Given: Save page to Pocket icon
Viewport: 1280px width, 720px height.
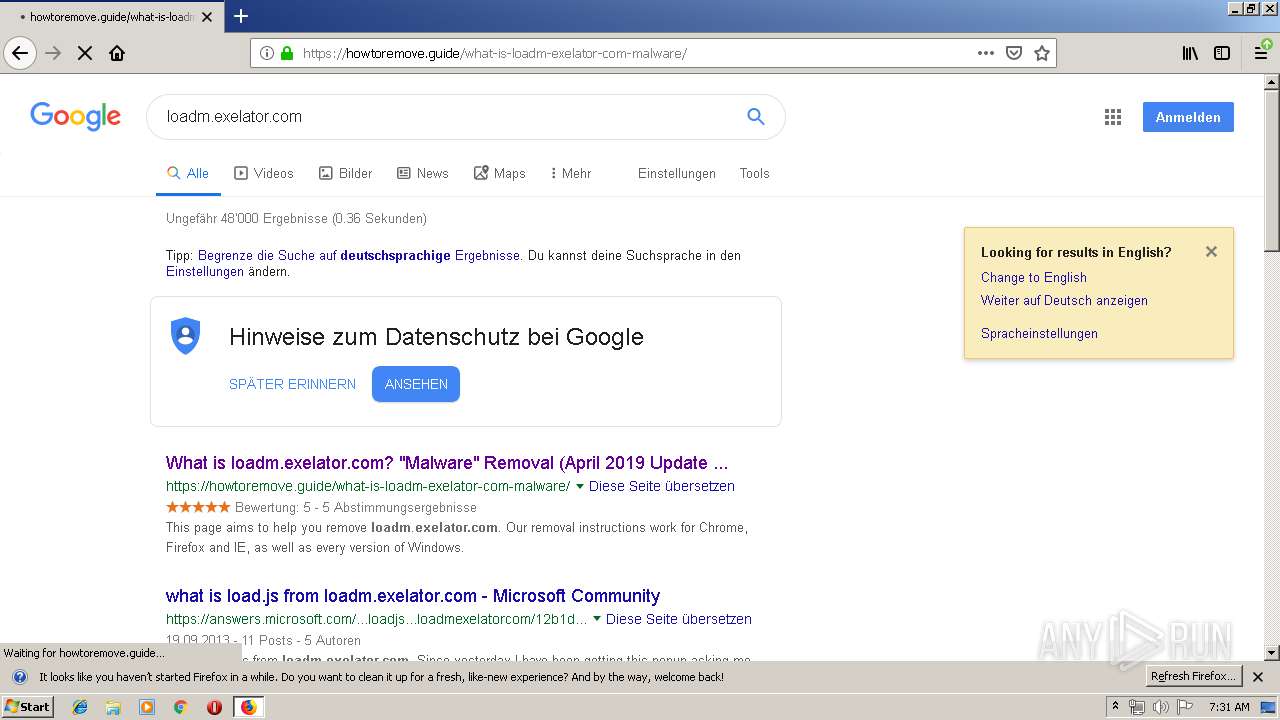Looking at the screenshot, I should point(1014,53).
